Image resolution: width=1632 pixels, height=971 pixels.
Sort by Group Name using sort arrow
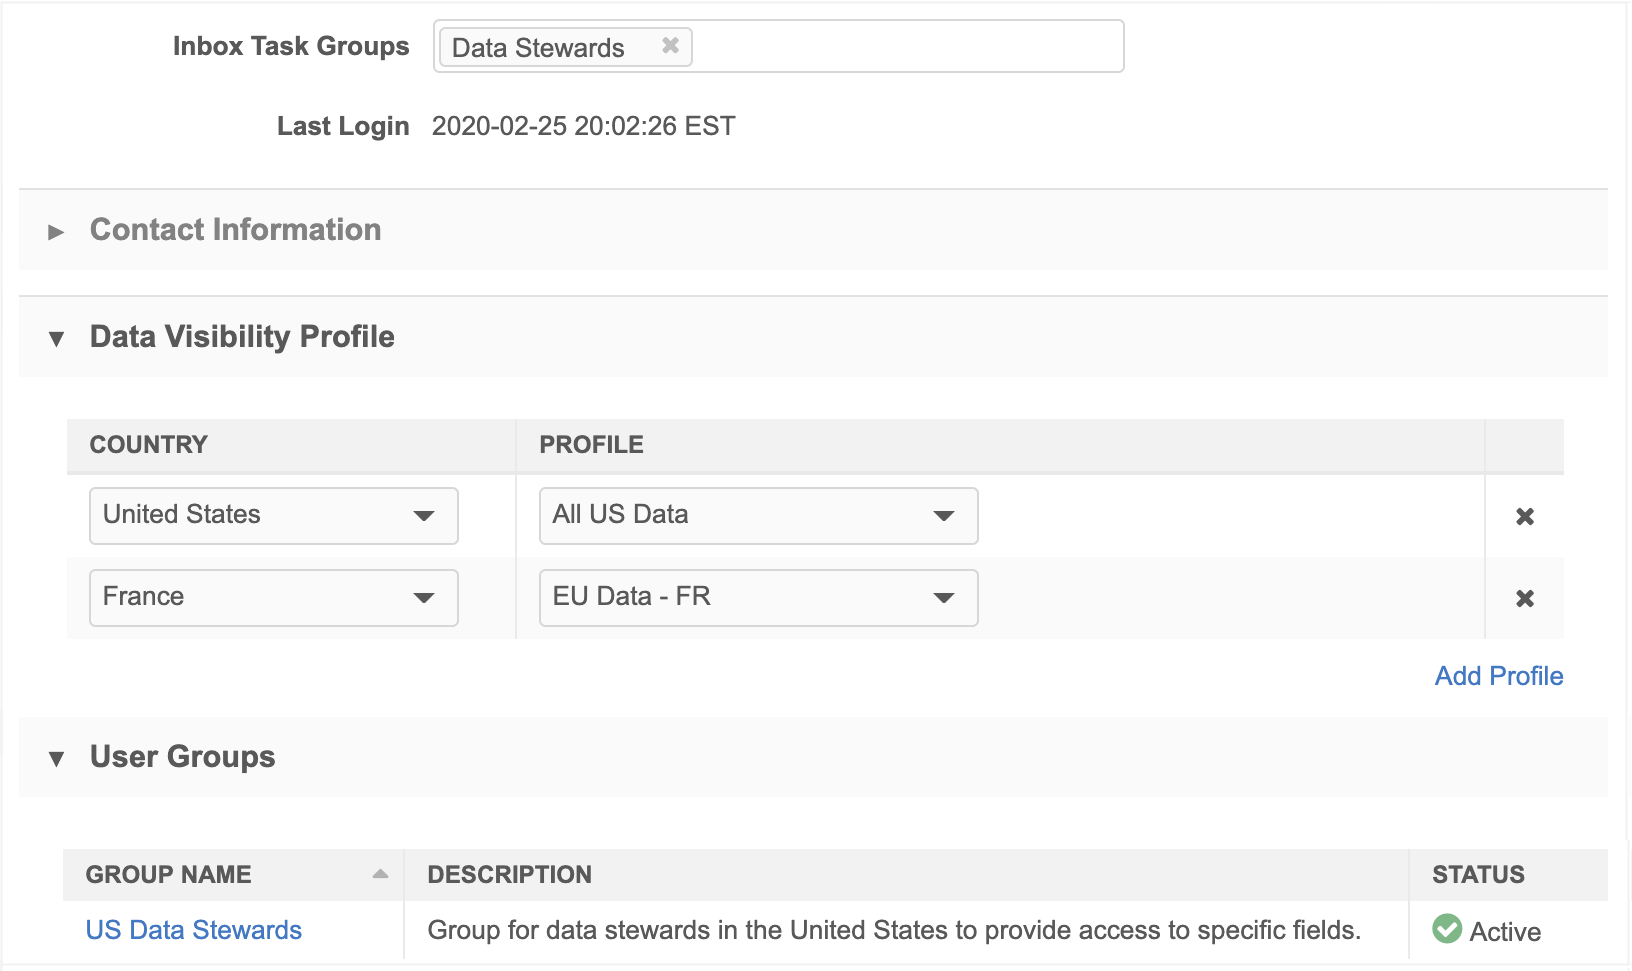click(380, 874)
